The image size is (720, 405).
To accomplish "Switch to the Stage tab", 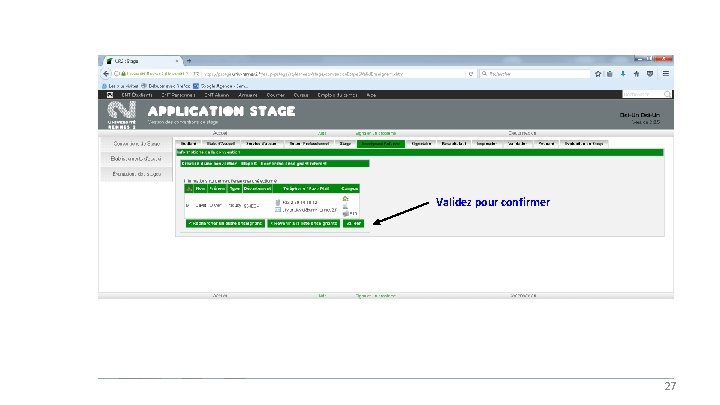I will point(345,144).
